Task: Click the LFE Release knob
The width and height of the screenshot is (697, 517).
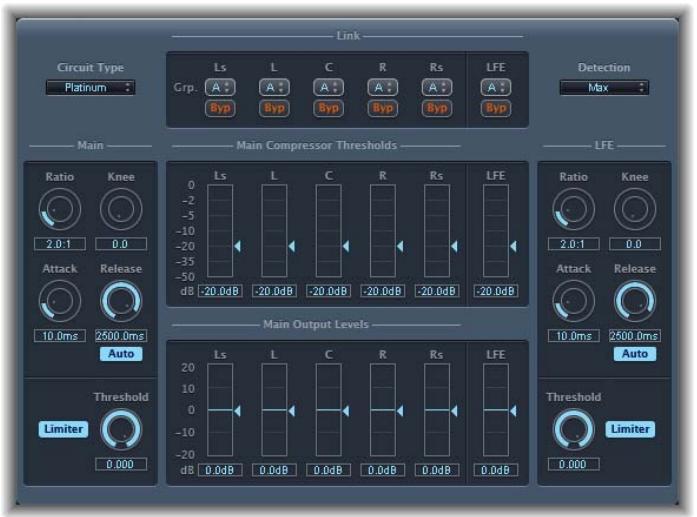Action: [x=635, y=301]
